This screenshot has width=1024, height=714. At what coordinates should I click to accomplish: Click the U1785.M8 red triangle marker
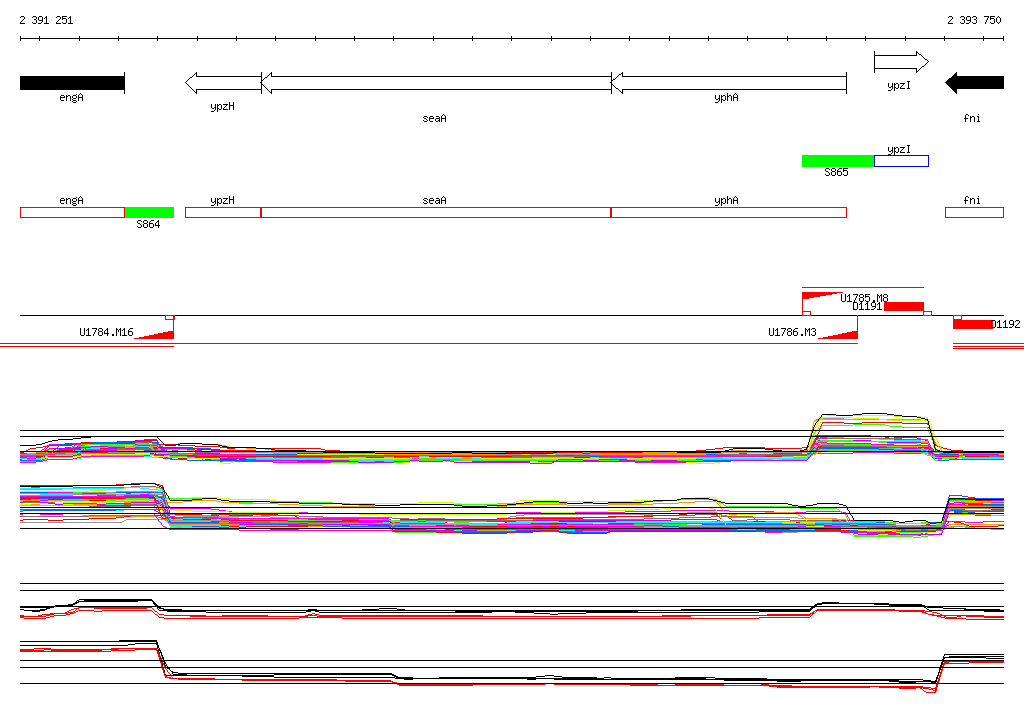point(822,295)
